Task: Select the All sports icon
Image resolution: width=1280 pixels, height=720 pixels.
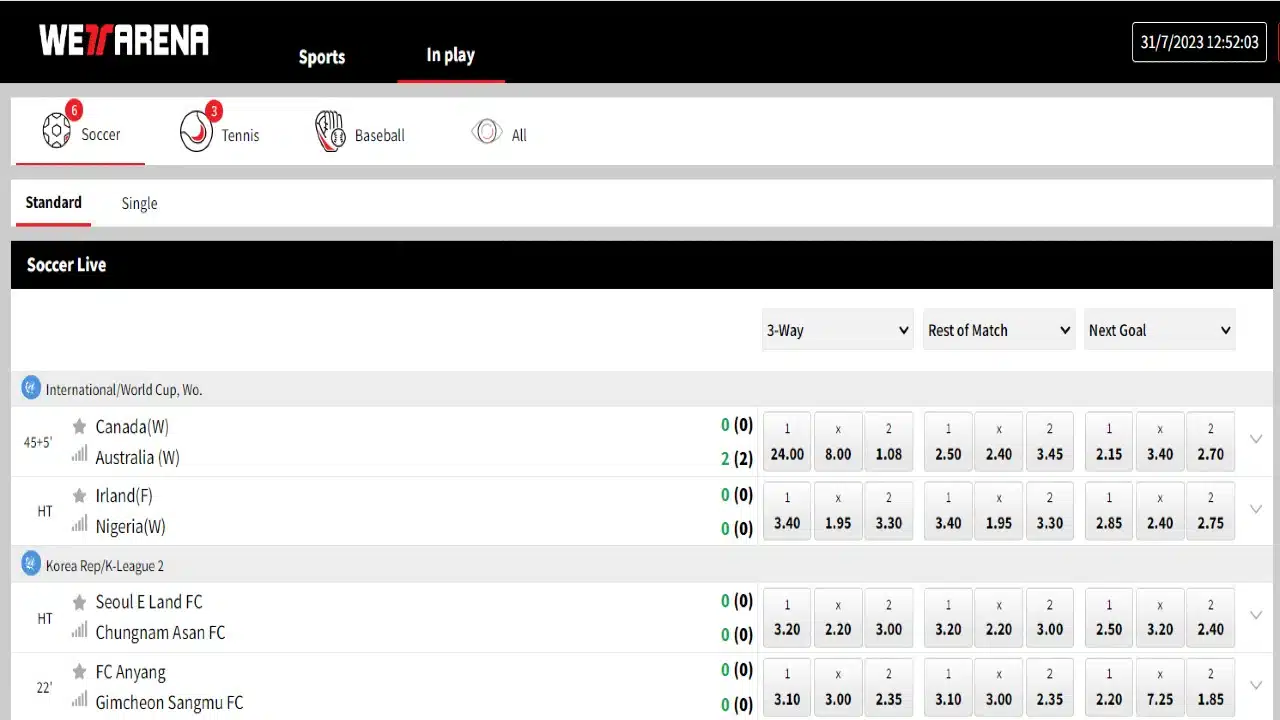Action: click(x=487, y=132)
